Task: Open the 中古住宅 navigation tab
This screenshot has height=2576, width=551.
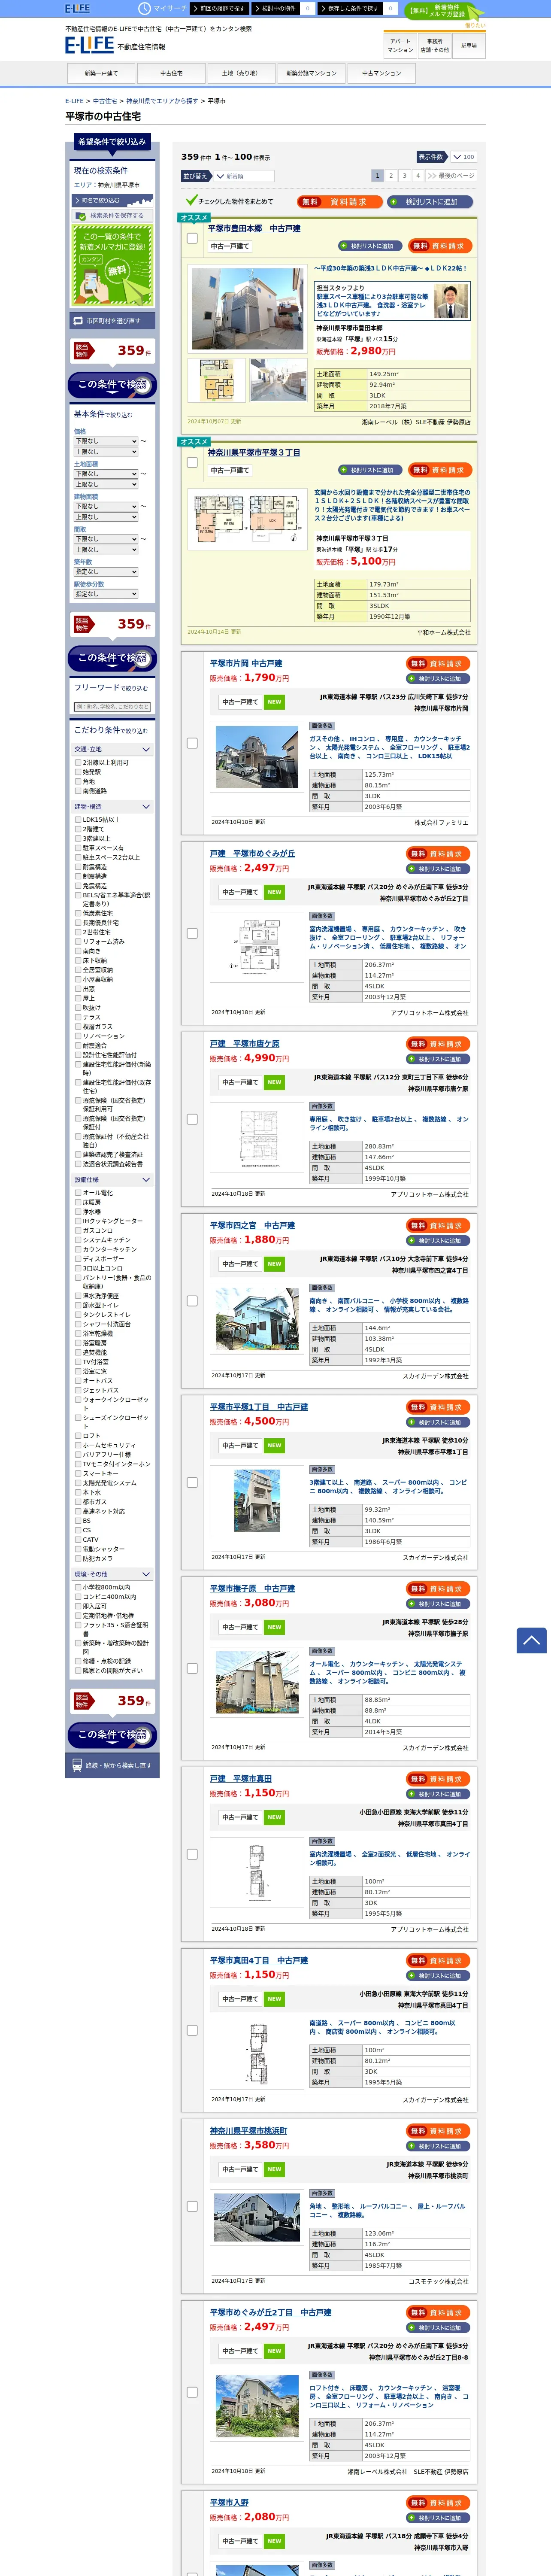Action: (171, 73)
